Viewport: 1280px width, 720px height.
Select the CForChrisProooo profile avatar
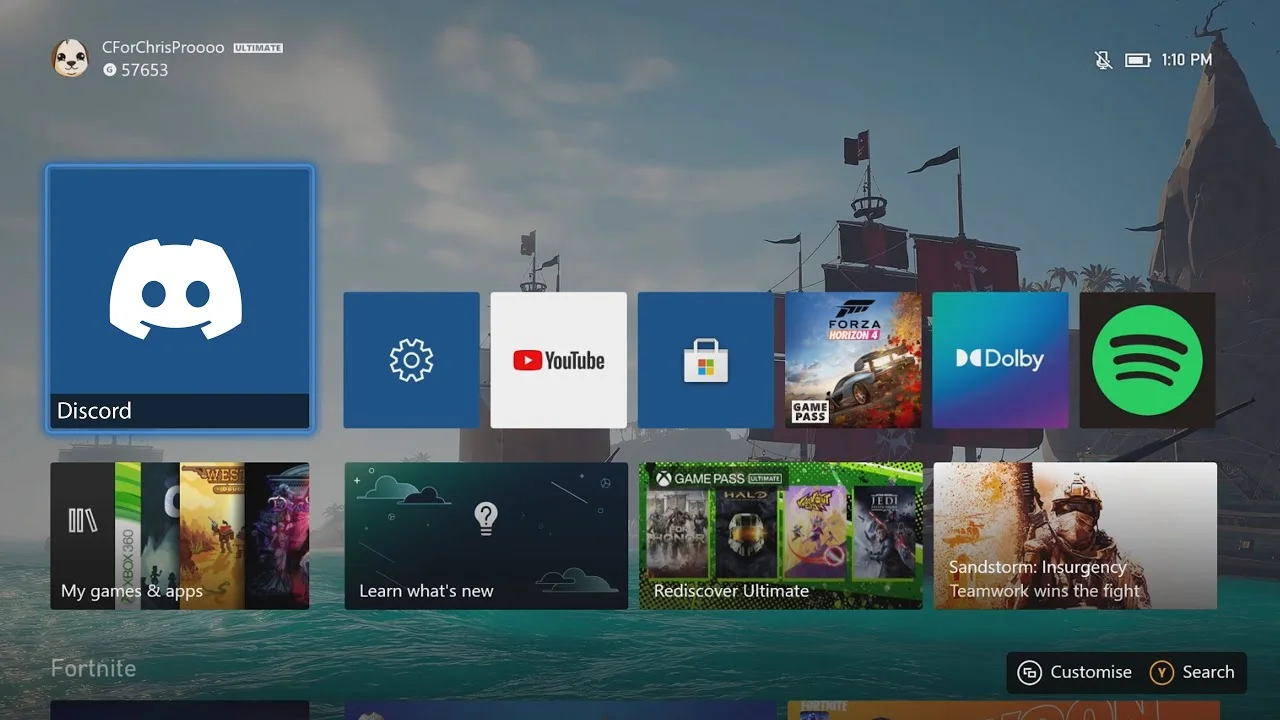(69, 58)
